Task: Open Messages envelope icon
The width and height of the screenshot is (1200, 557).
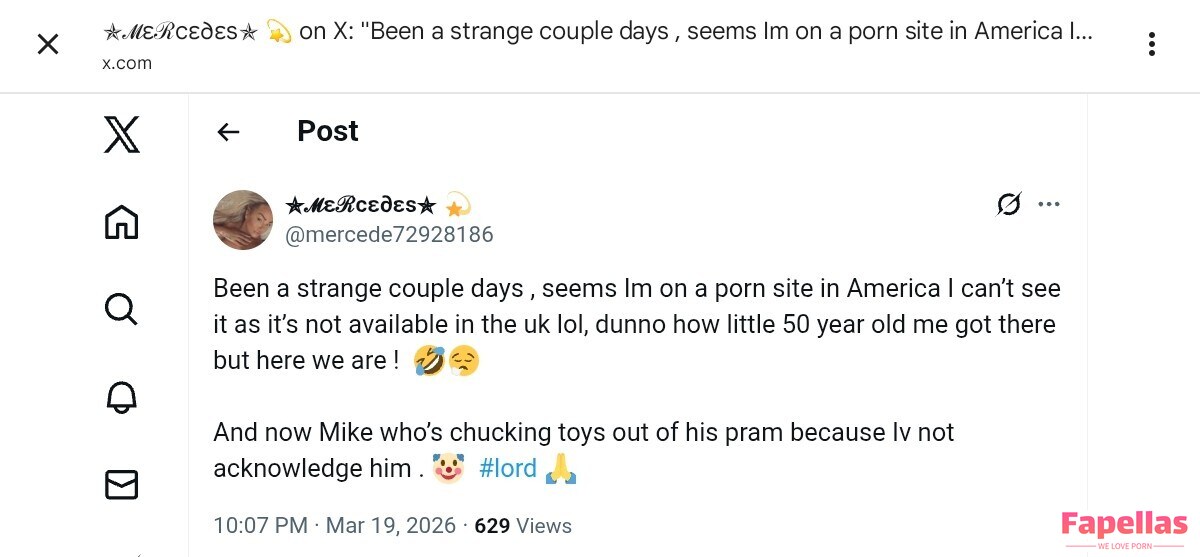Action: [121, 485]
